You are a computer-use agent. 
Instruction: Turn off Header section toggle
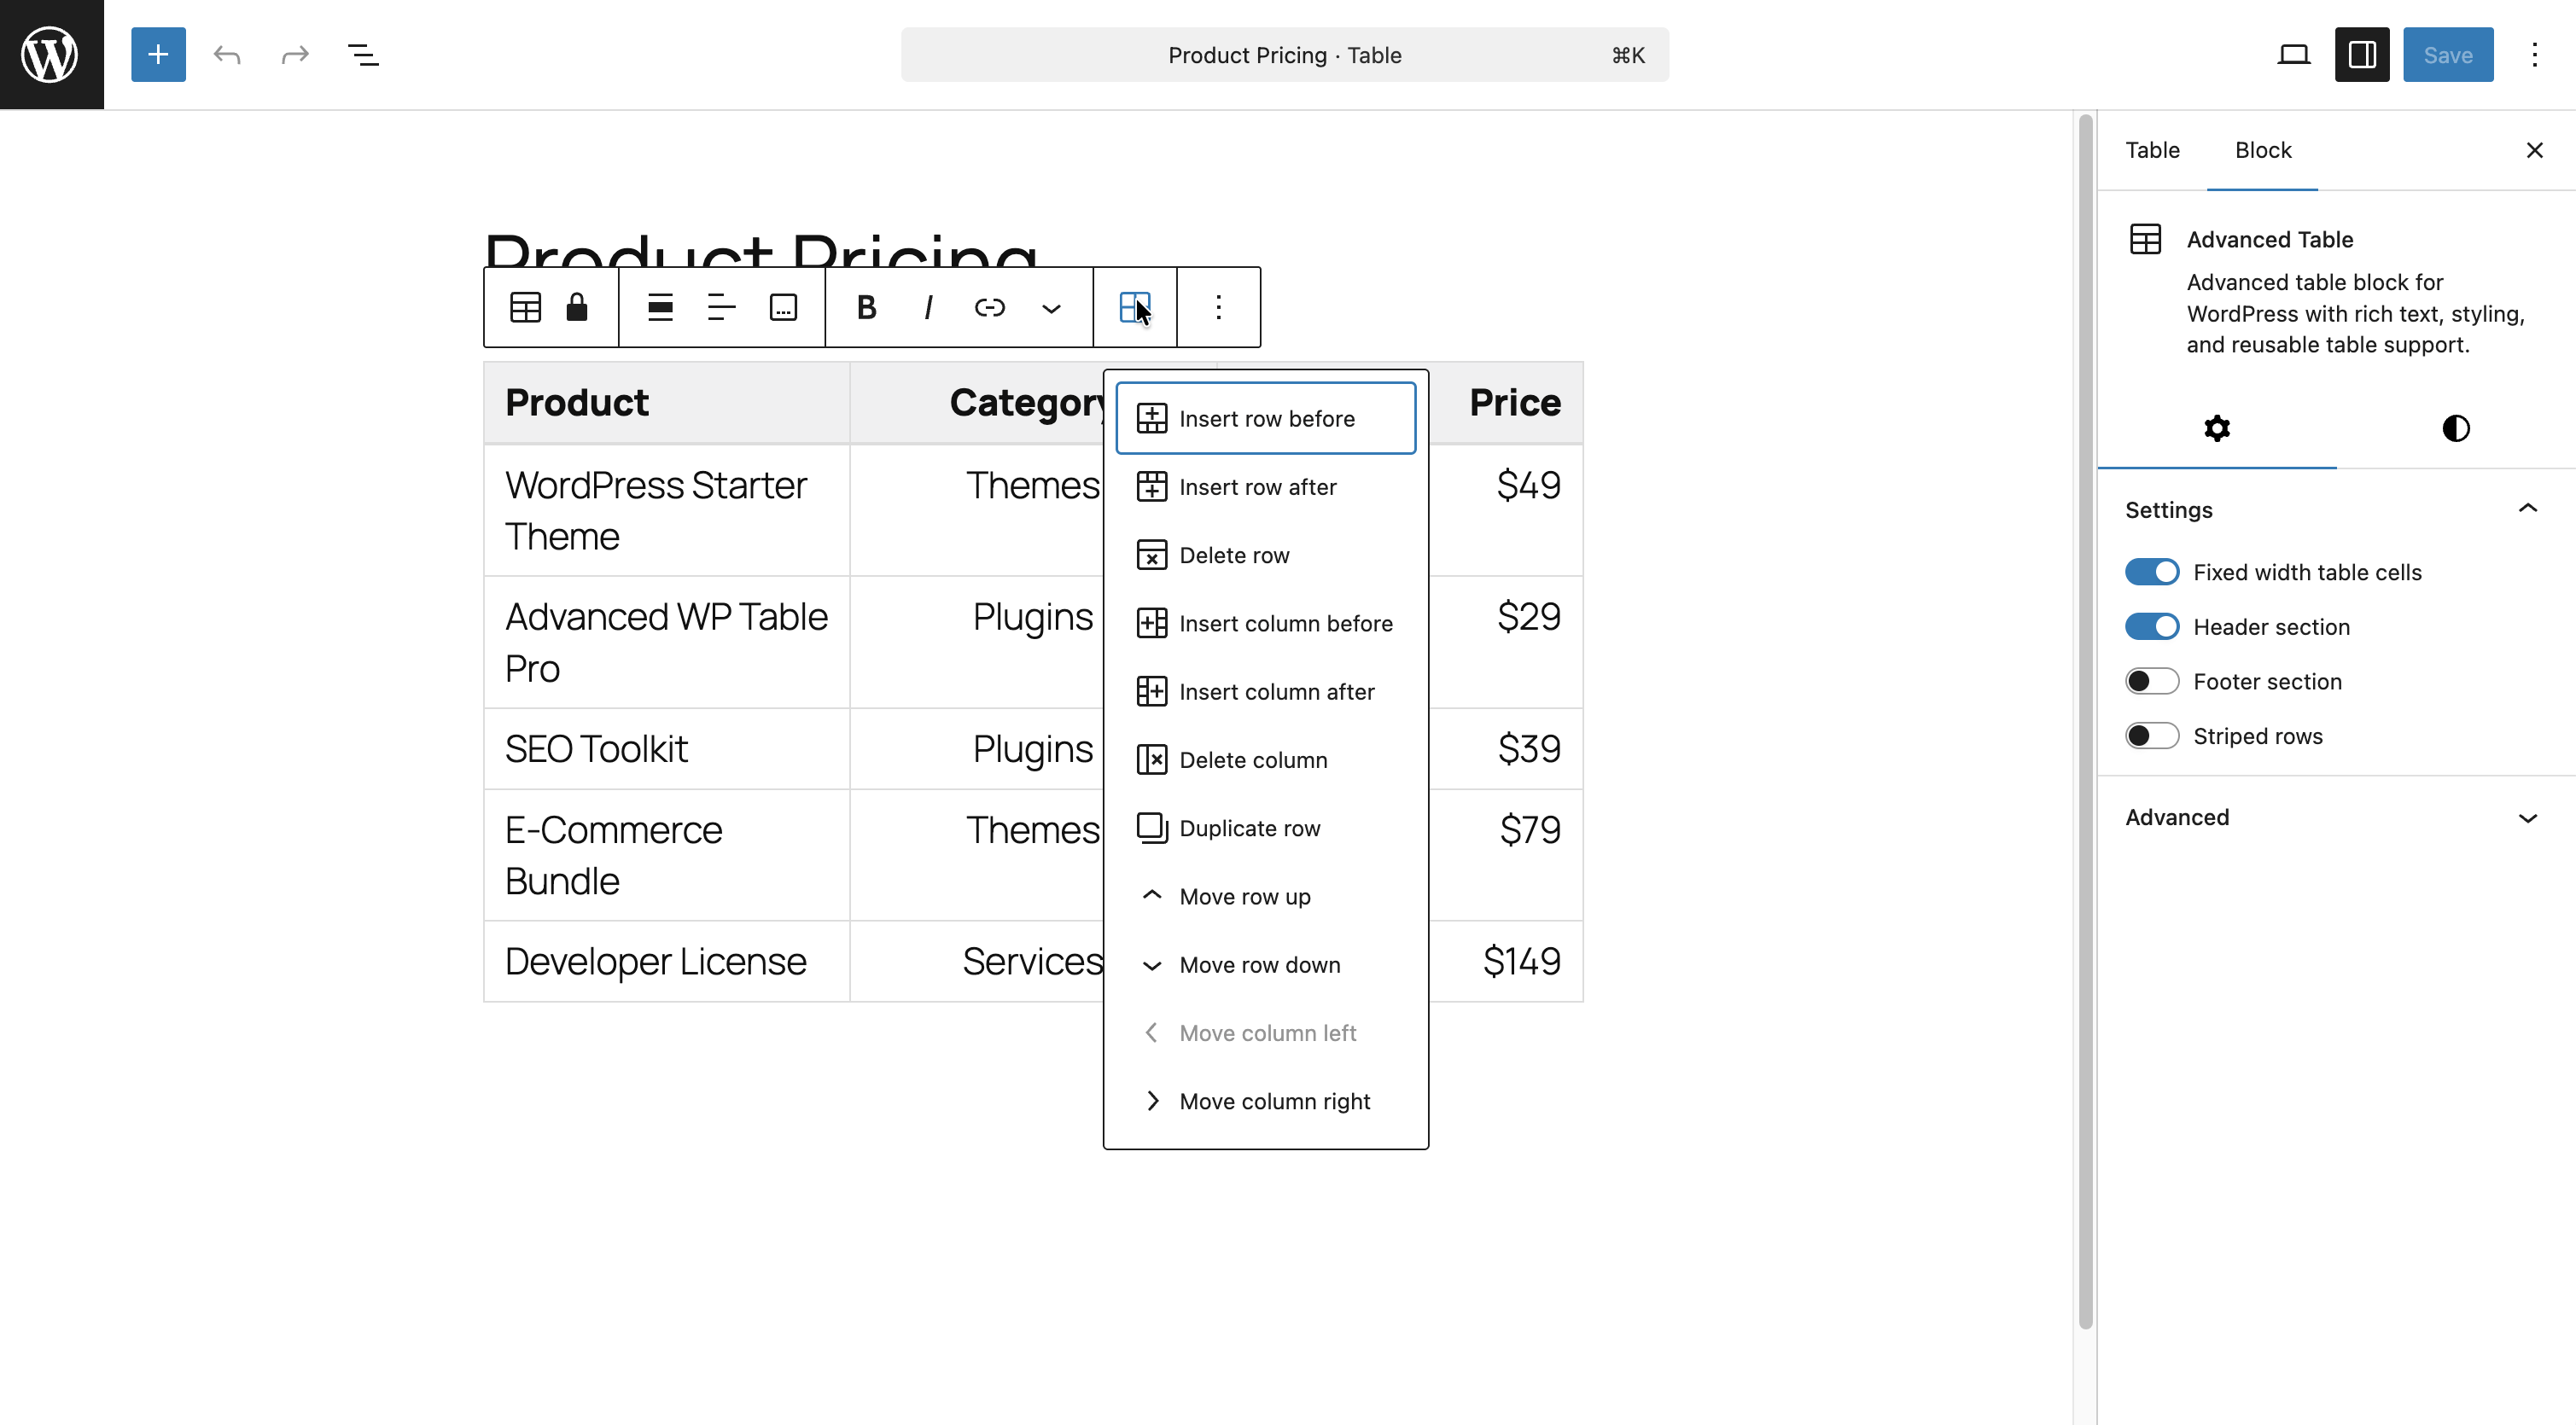pos(2152,627)
